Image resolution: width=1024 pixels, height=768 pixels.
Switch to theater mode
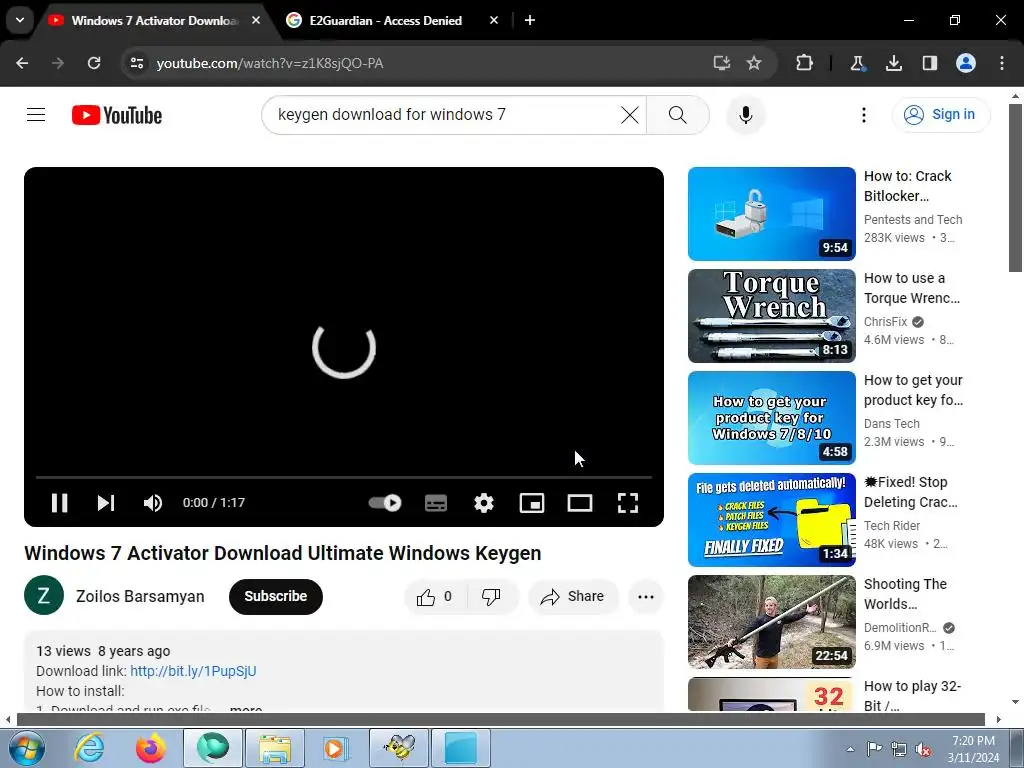[580, 503]
